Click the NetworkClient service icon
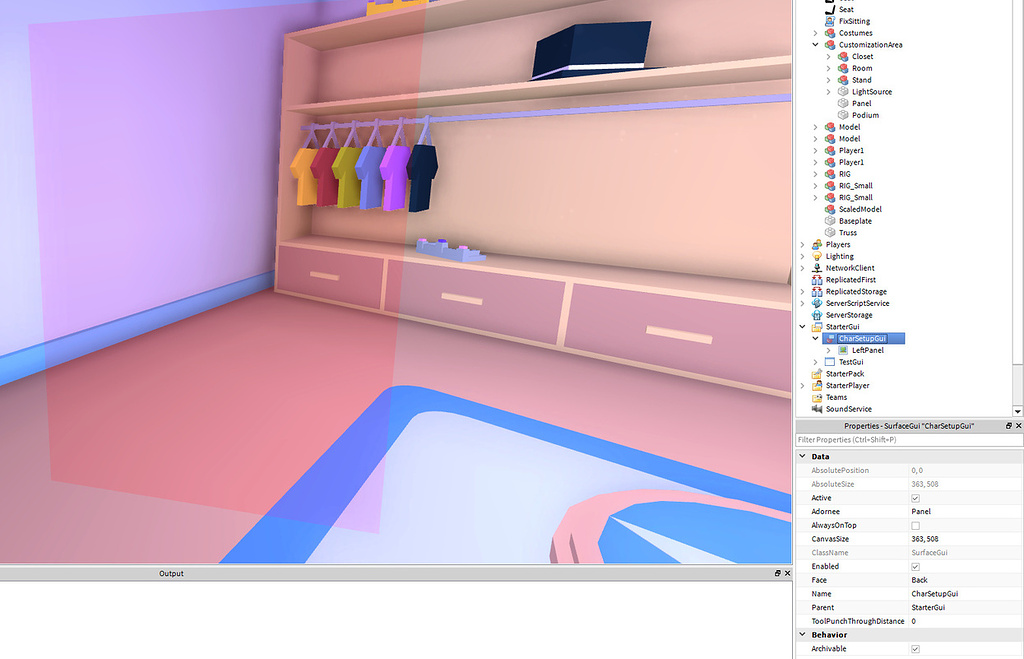 pos(817,268)
